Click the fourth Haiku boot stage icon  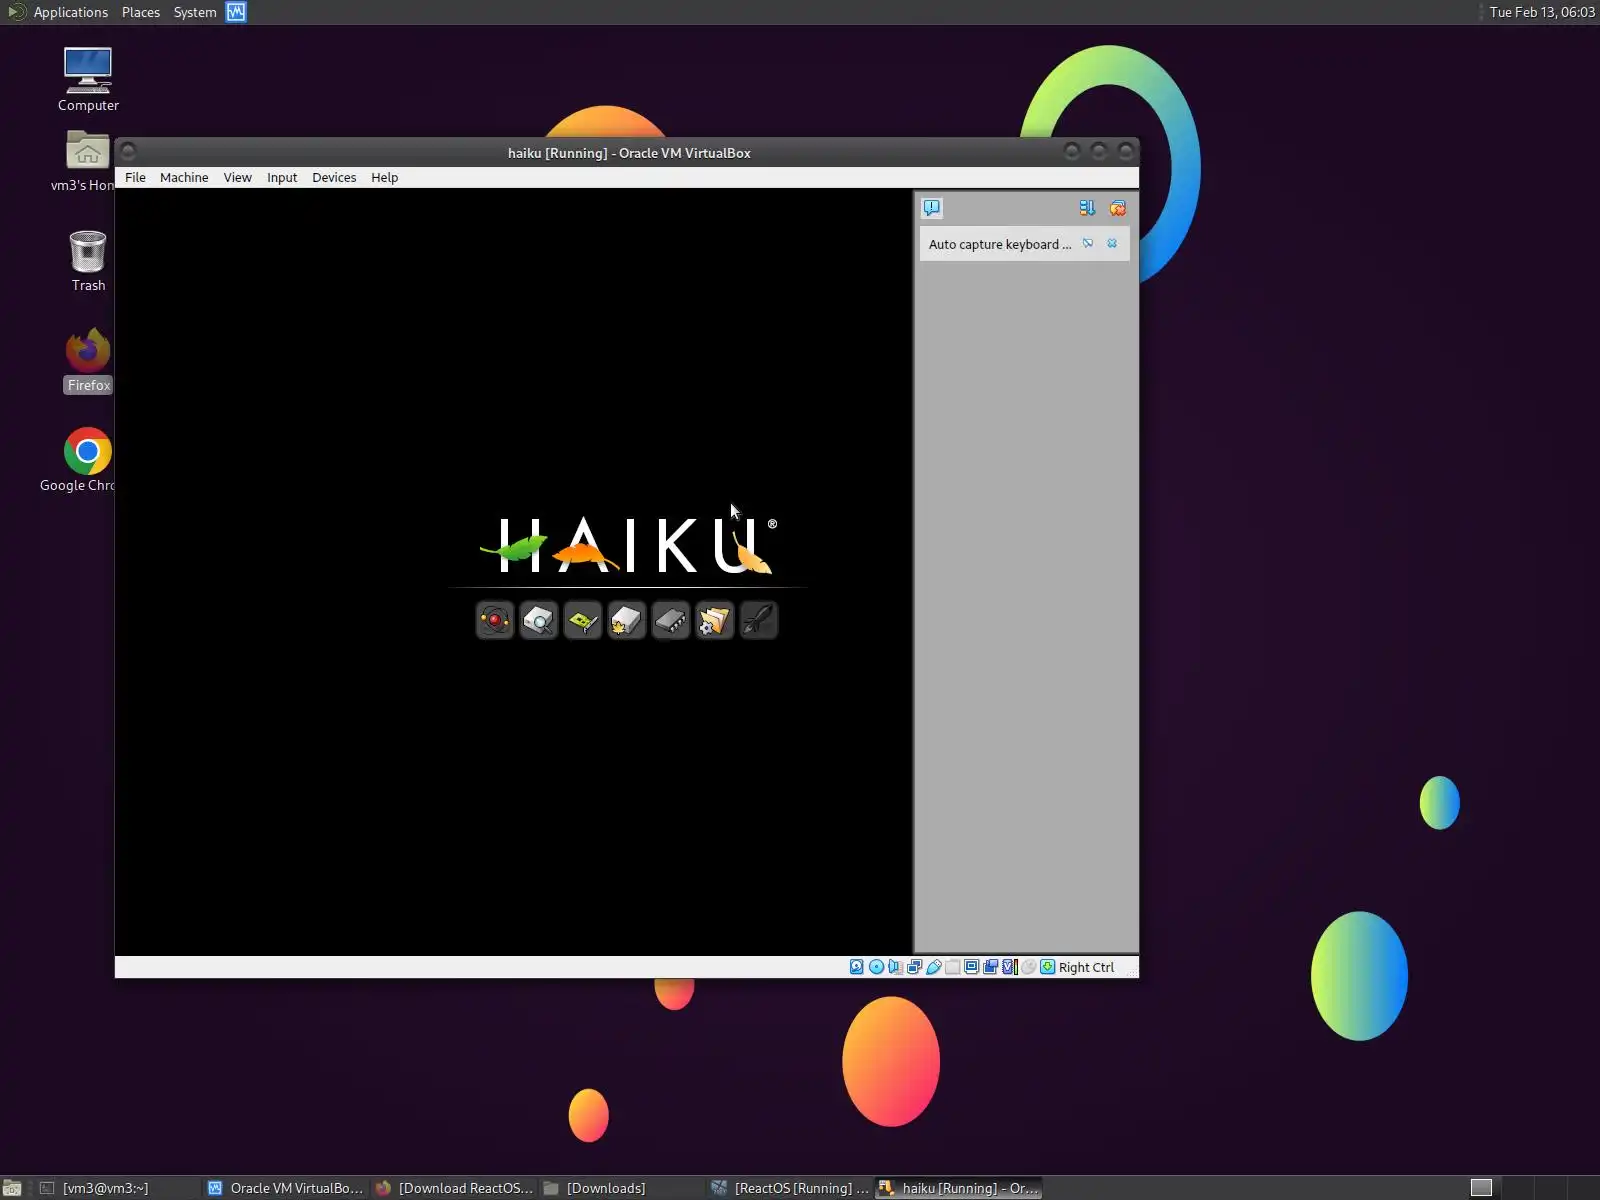[627, 621]
